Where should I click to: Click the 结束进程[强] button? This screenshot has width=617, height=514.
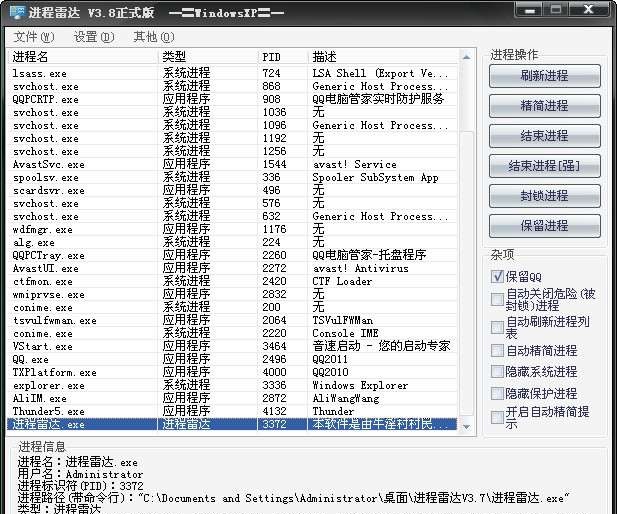pyautogui.click(x=545, y=166)
